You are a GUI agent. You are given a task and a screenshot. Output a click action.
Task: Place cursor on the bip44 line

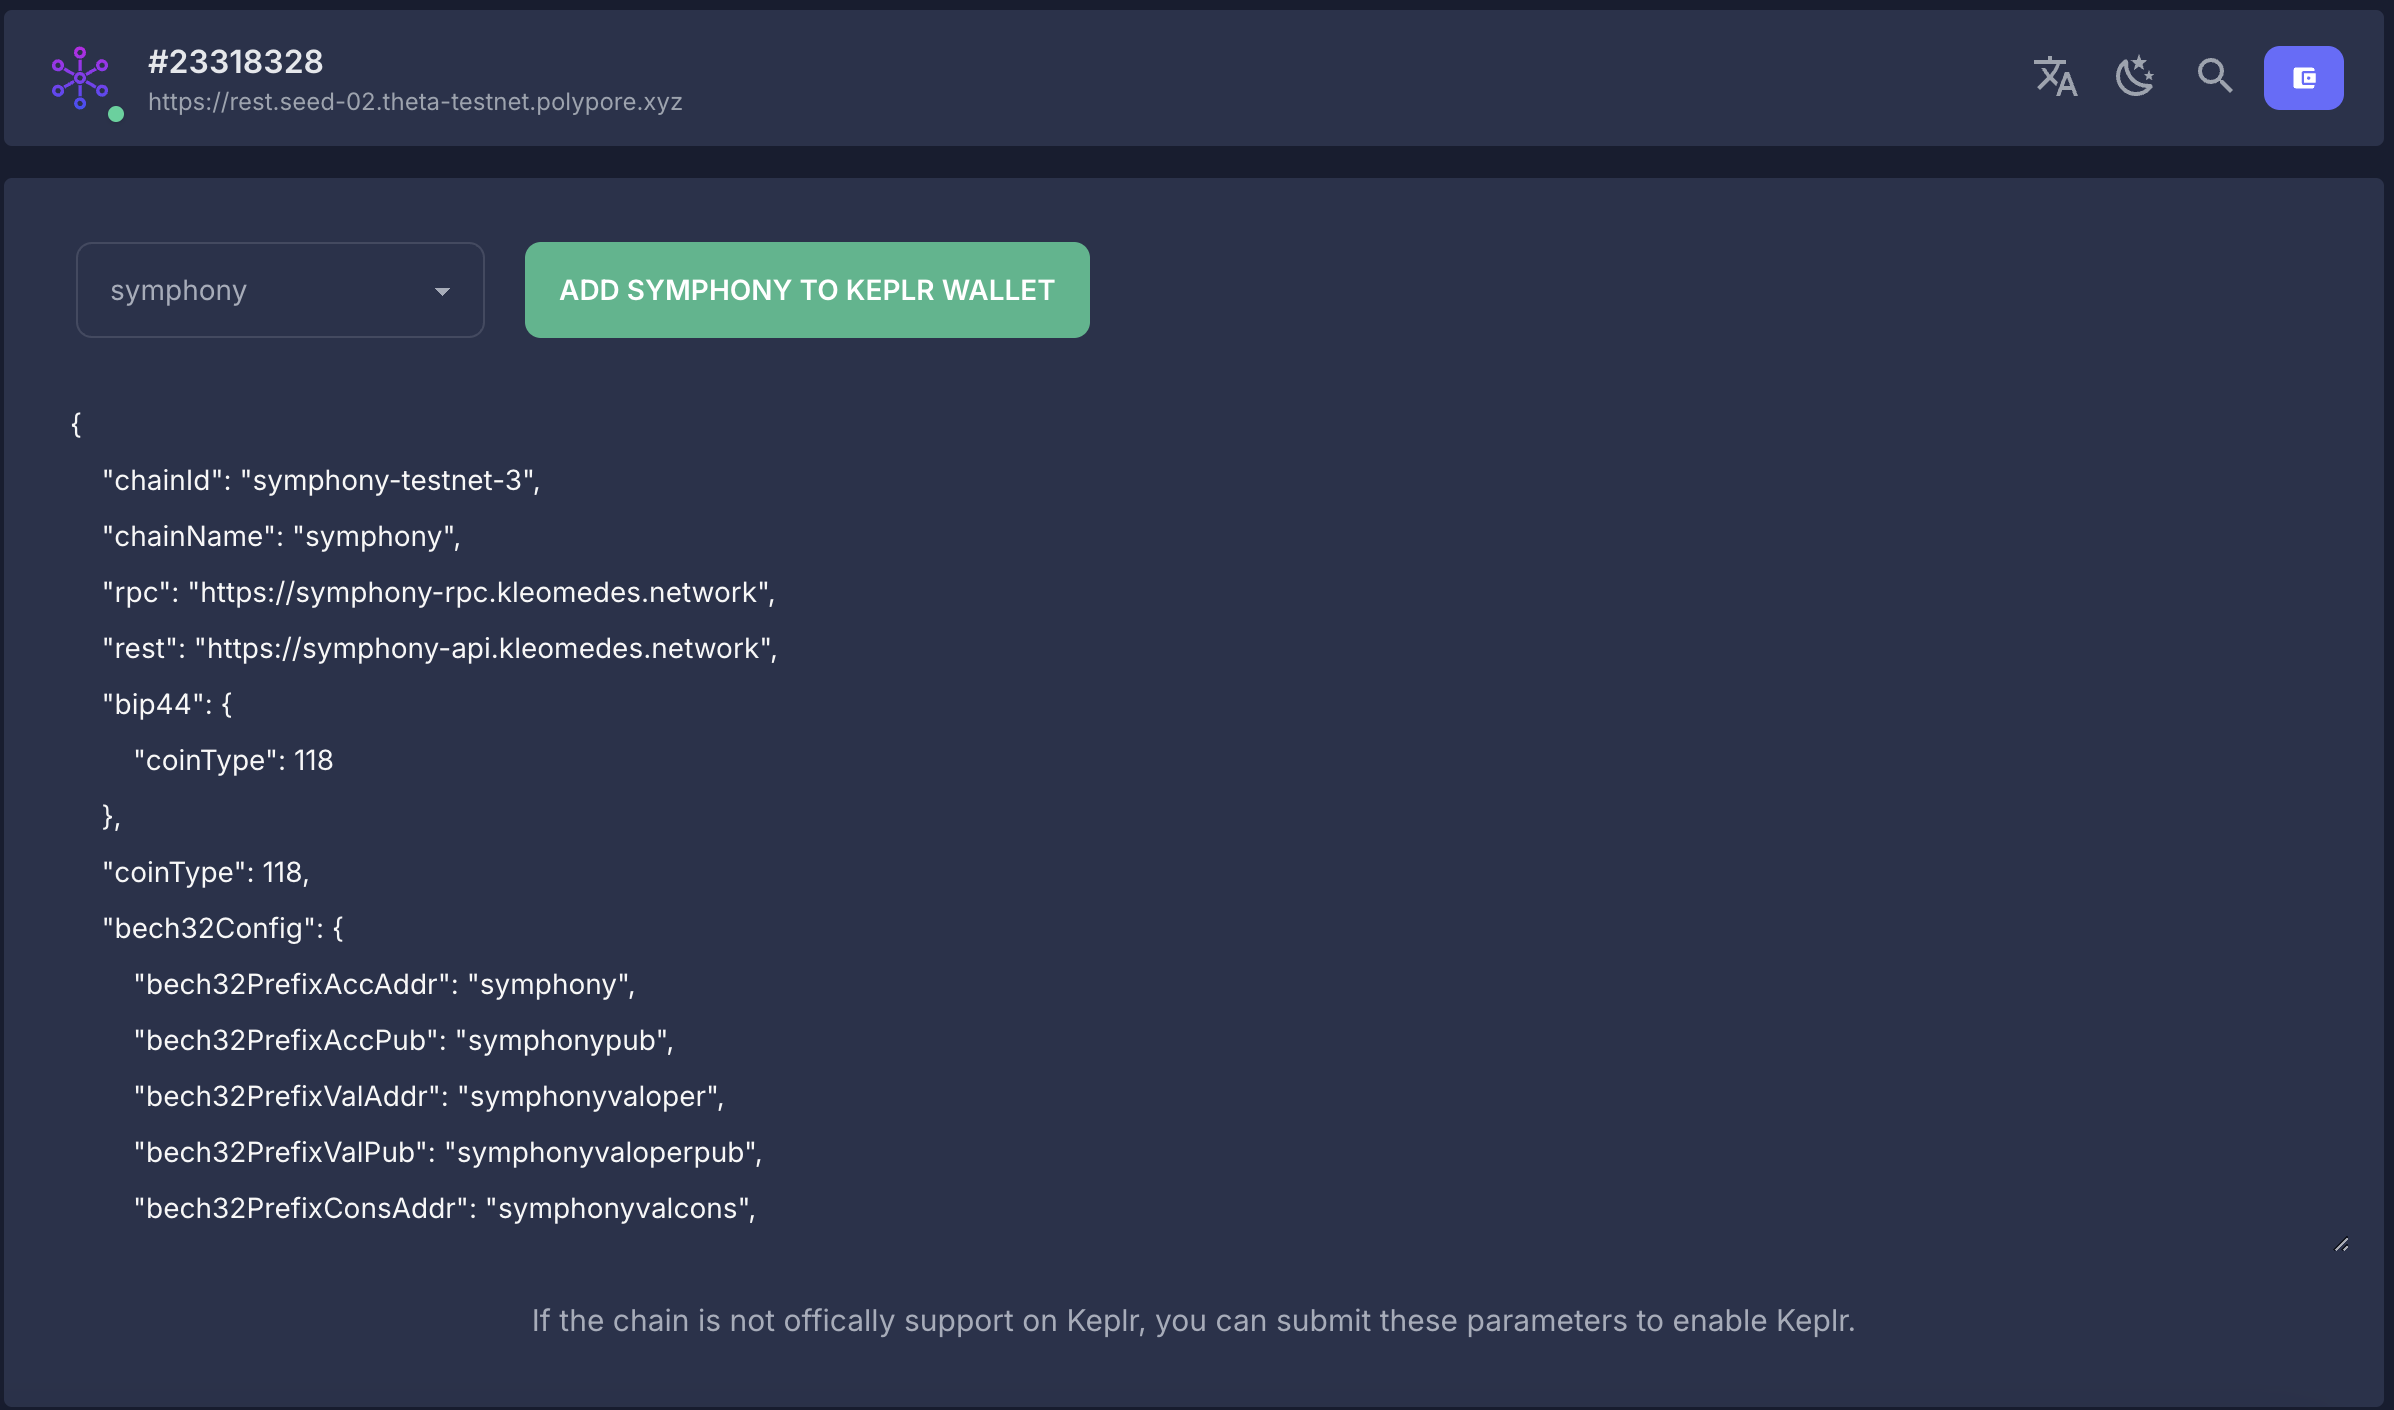point(167,705)
